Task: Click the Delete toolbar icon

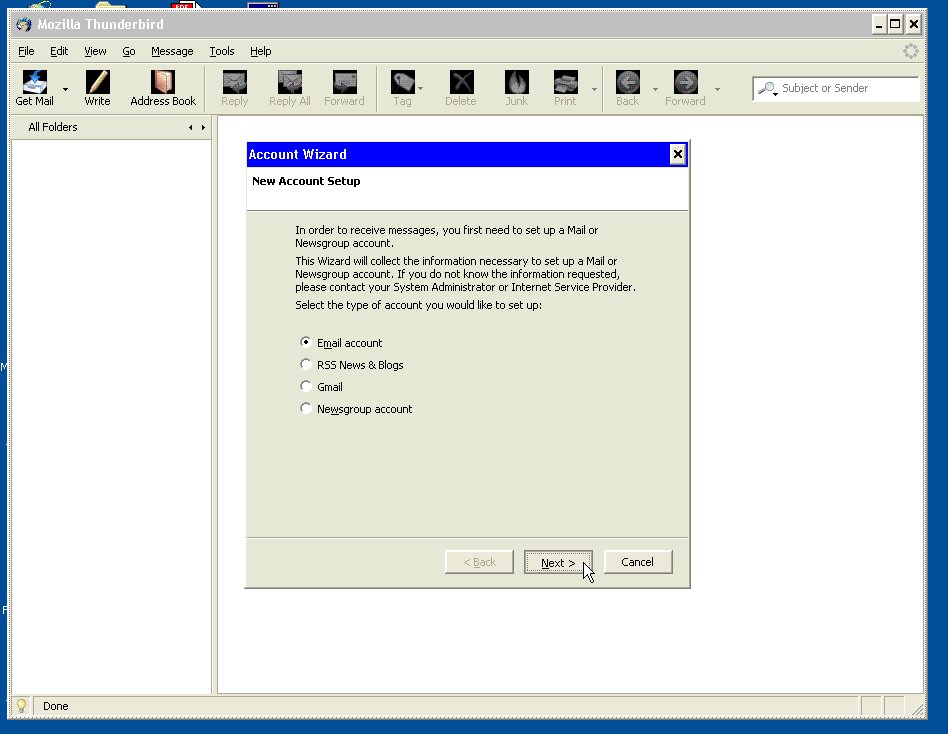Action: 461,87
